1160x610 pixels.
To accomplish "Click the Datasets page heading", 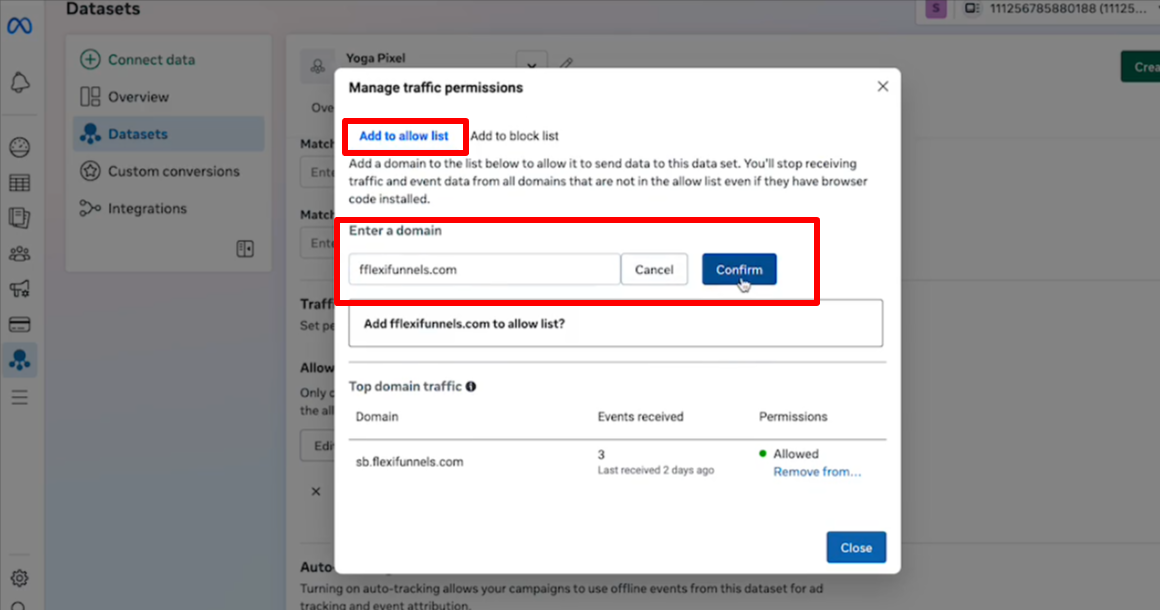I will (103, 9).
